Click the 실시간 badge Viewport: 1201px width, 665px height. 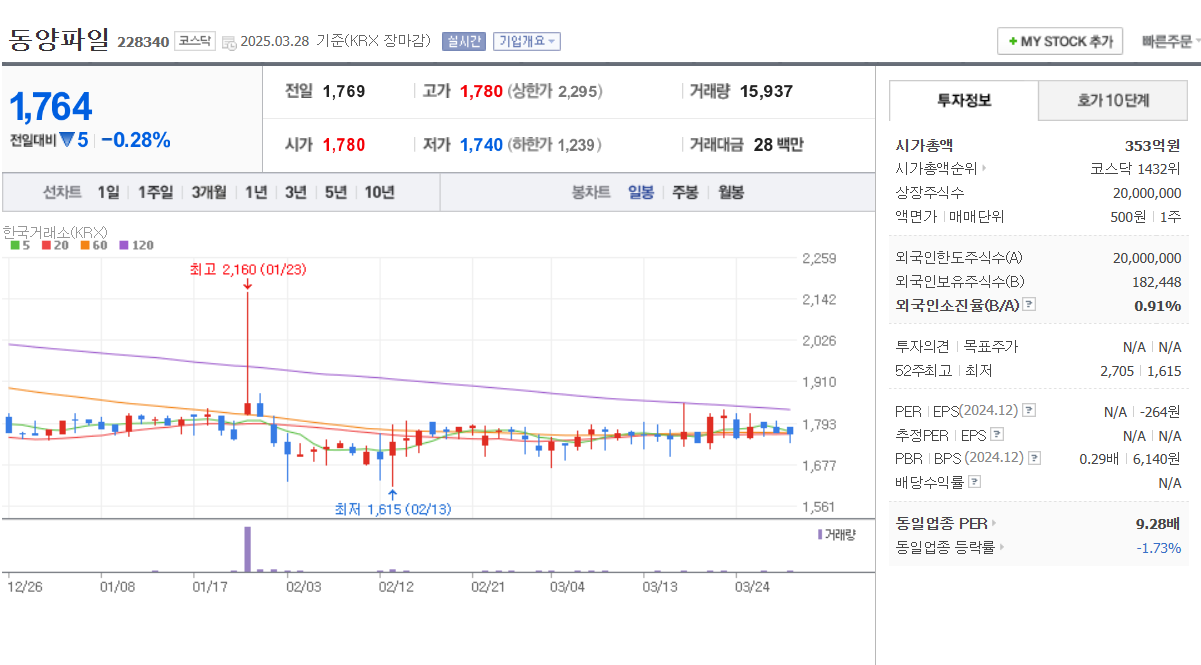point(463,41)
